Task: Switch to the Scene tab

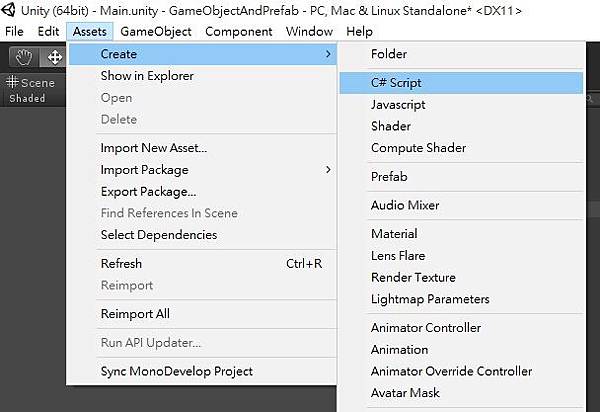Action: point(31,83)
